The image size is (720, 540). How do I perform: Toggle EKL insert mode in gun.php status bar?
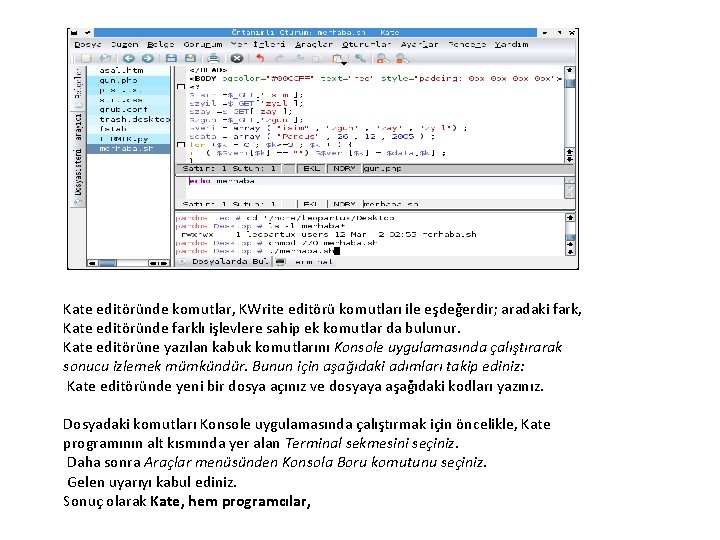(311, 169)
